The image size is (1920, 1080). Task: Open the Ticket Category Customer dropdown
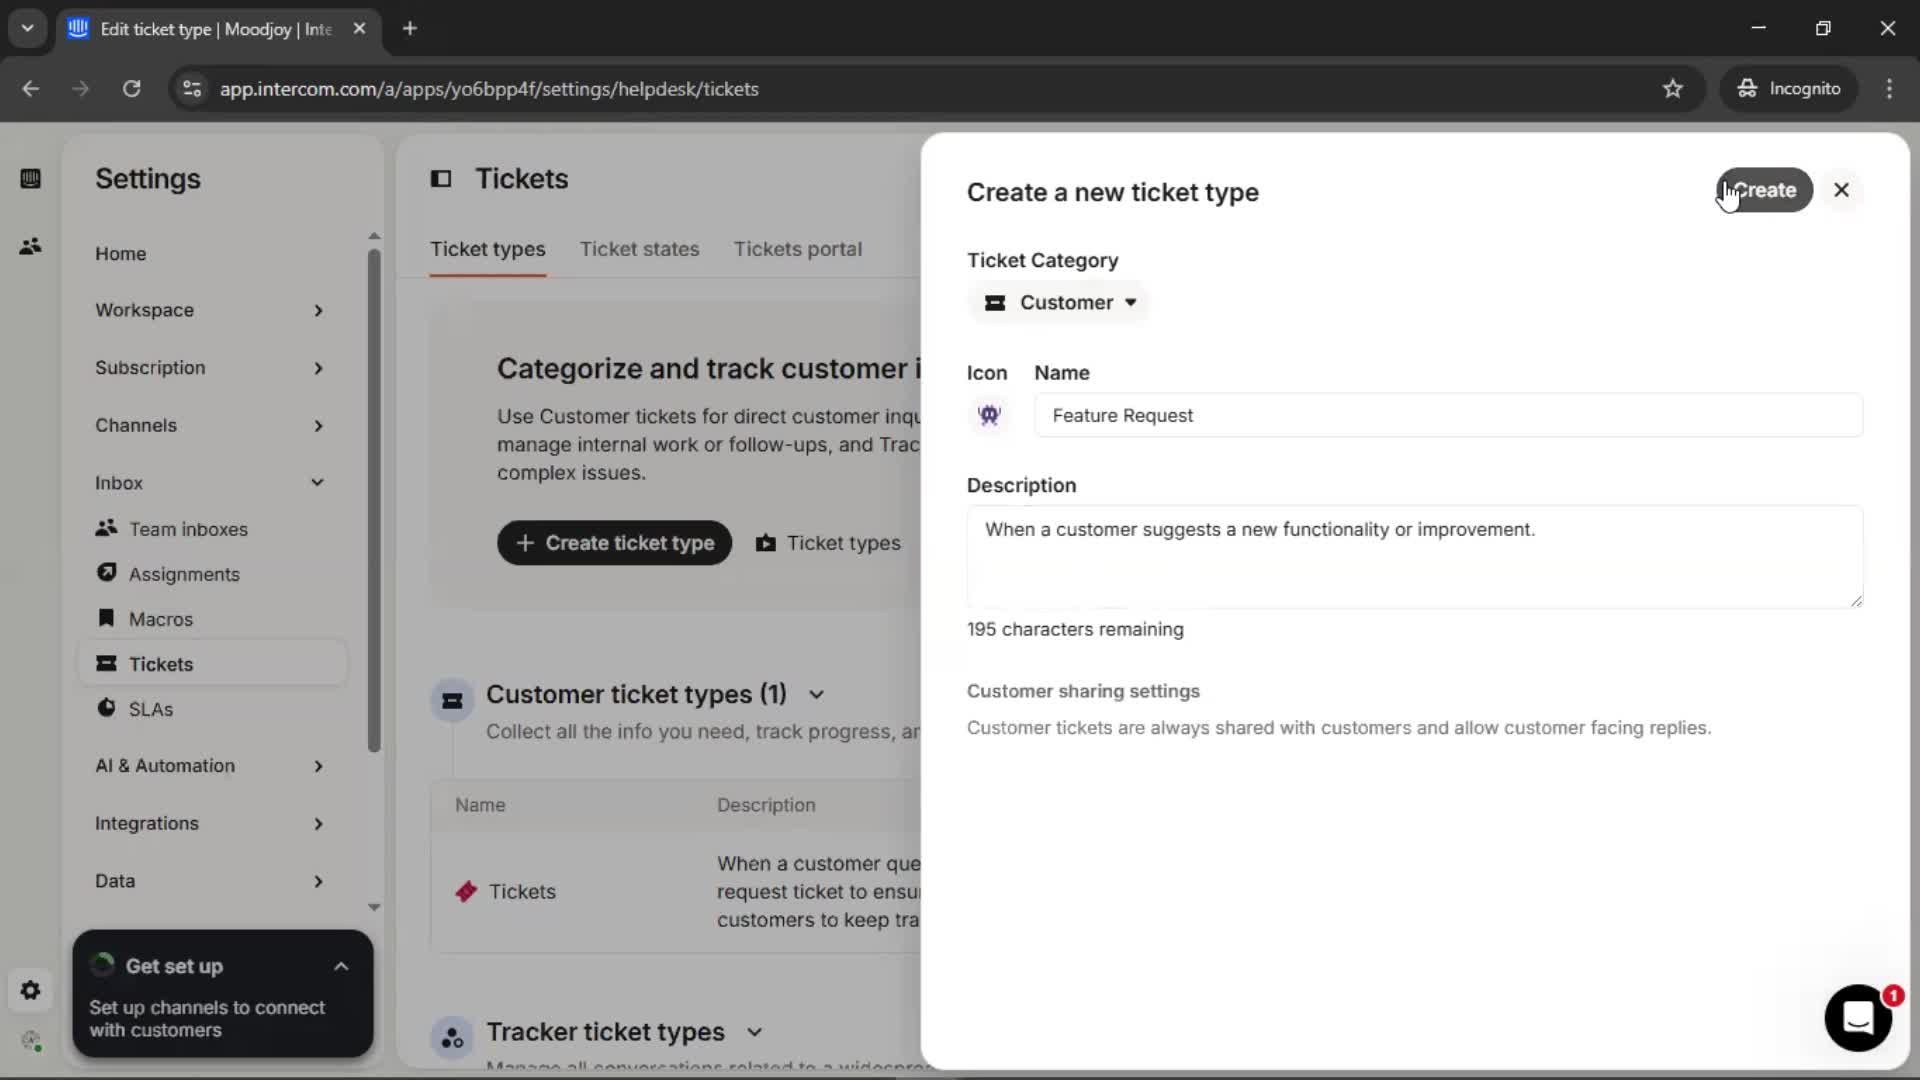click(1059, 303)
